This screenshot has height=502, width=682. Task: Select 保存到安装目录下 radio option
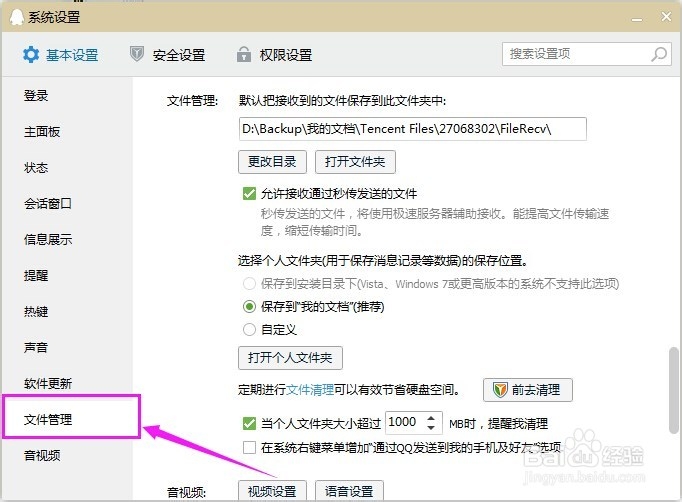(249, 284)
